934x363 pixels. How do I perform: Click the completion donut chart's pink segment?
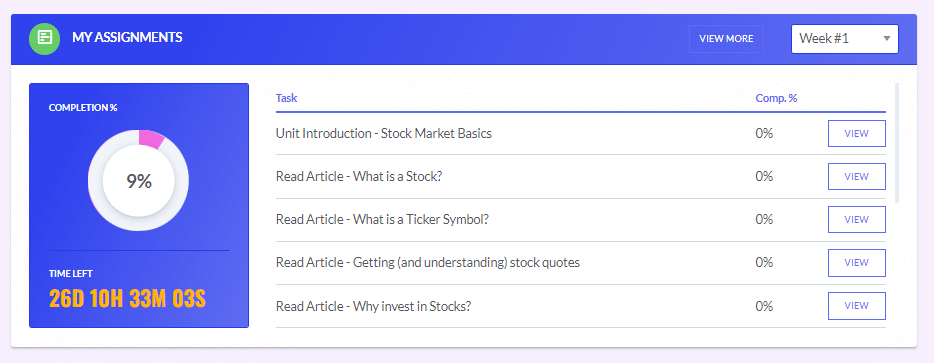tap(151, 139)
